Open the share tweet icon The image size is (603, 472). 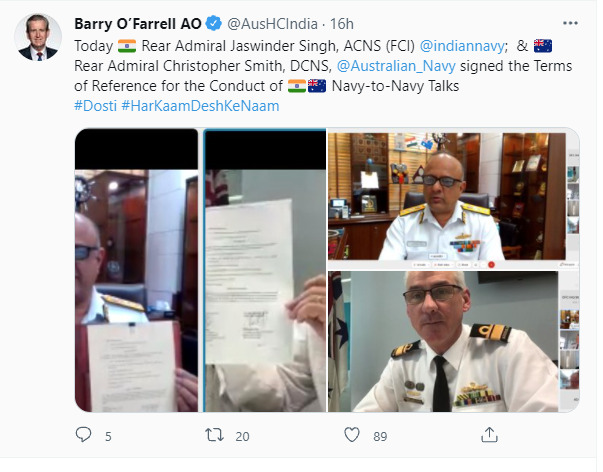489,435
